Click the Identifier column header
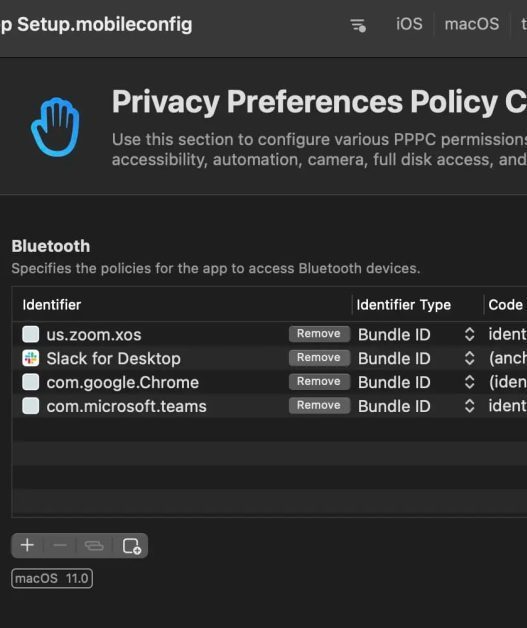This screenshot has width=527, height=628. pos(52,305)
